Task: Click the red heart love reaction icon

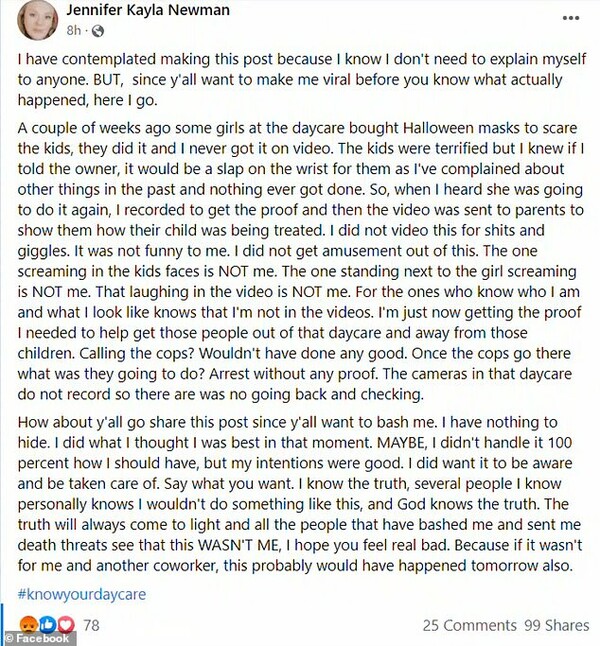Action: (x=66, y=625)
